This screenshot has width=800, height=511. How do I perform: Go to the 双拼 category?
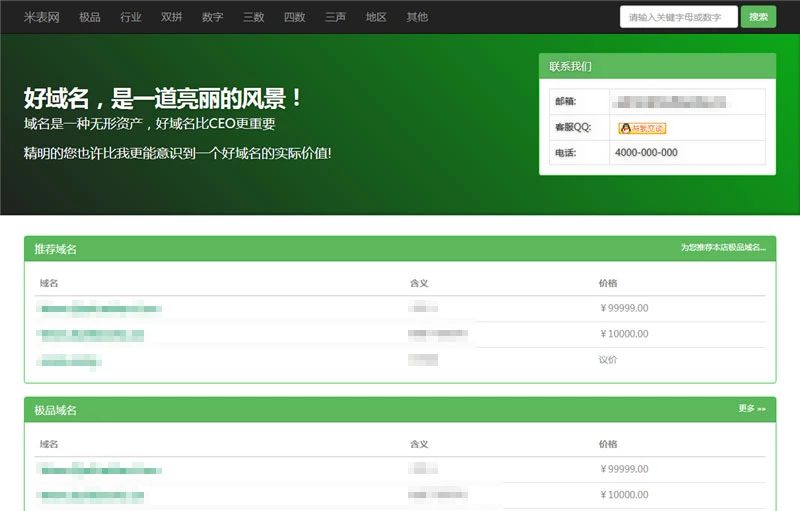click(172, 17)
